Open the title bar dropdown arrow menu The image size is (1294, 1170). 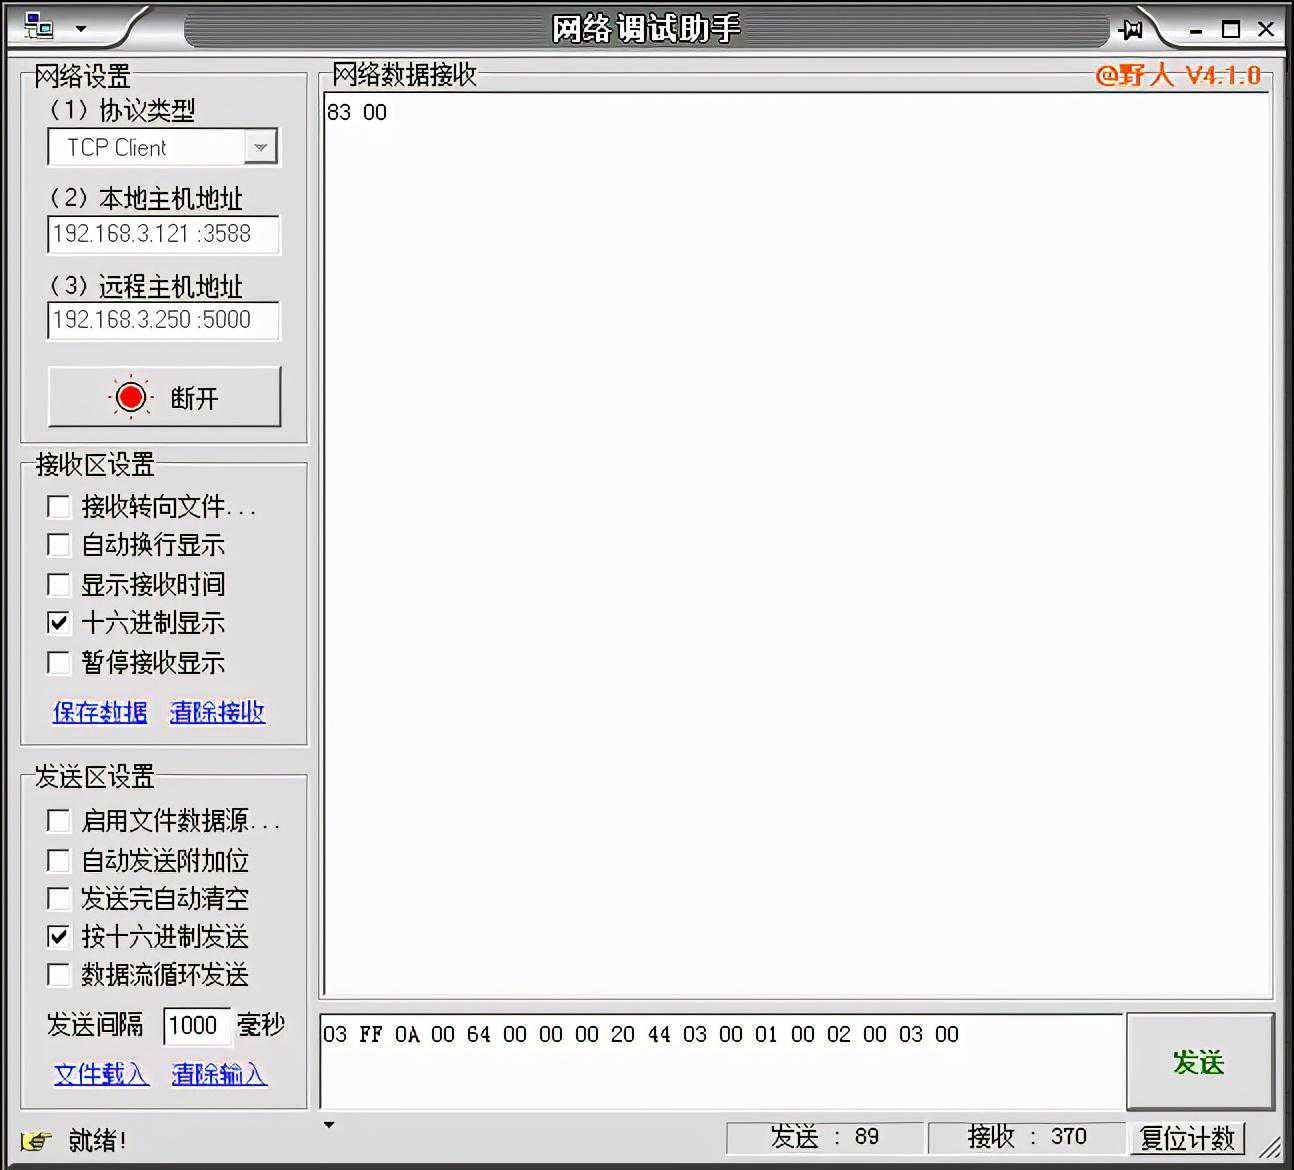(x=81, y=29)
